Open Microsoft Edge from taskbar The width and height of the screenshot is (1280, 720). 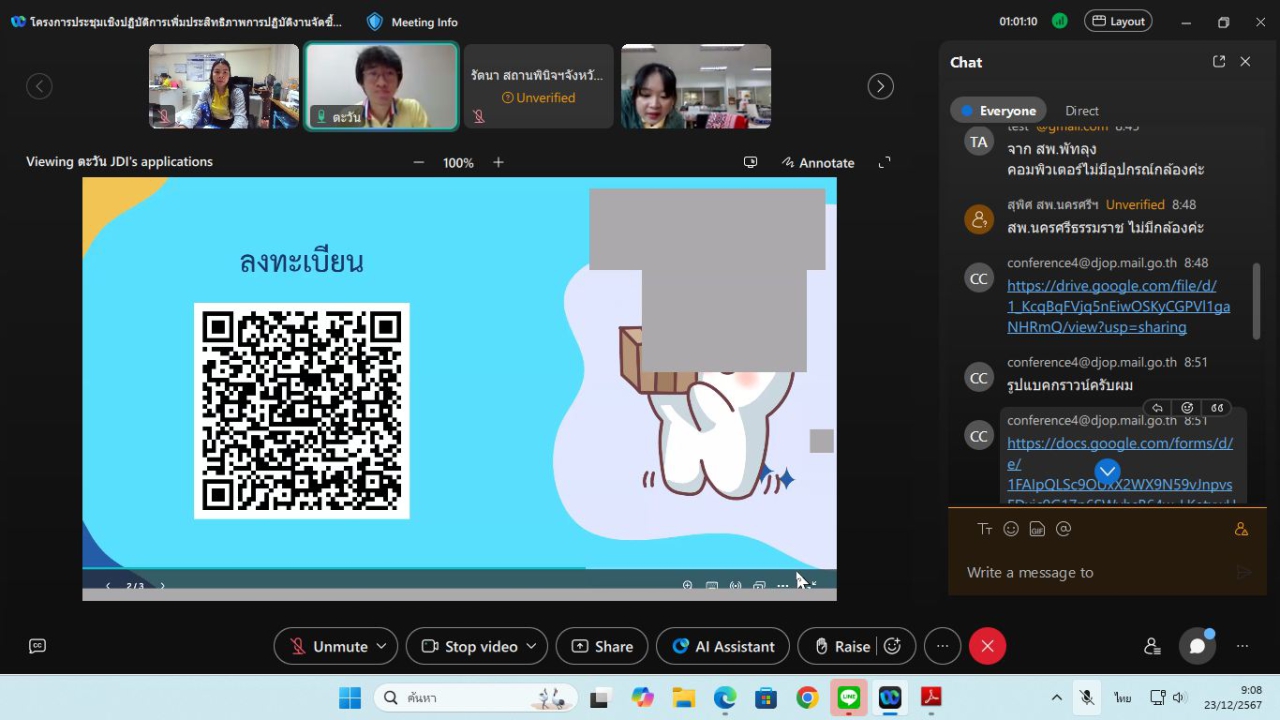point(725,698)
